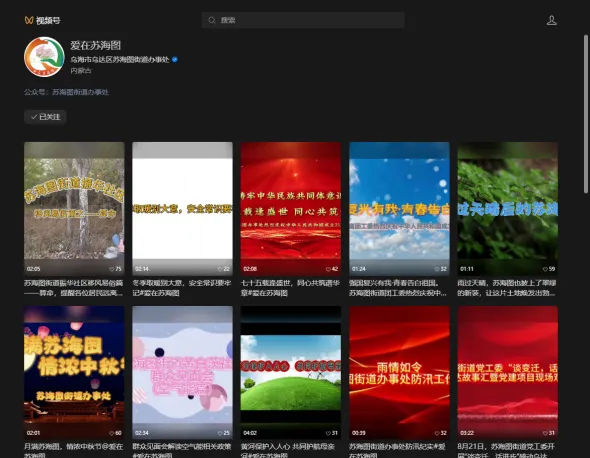This screenshot has height=458, width=590.
Task: Click the heart icon showing 75 likes
Action: (111, 269)
